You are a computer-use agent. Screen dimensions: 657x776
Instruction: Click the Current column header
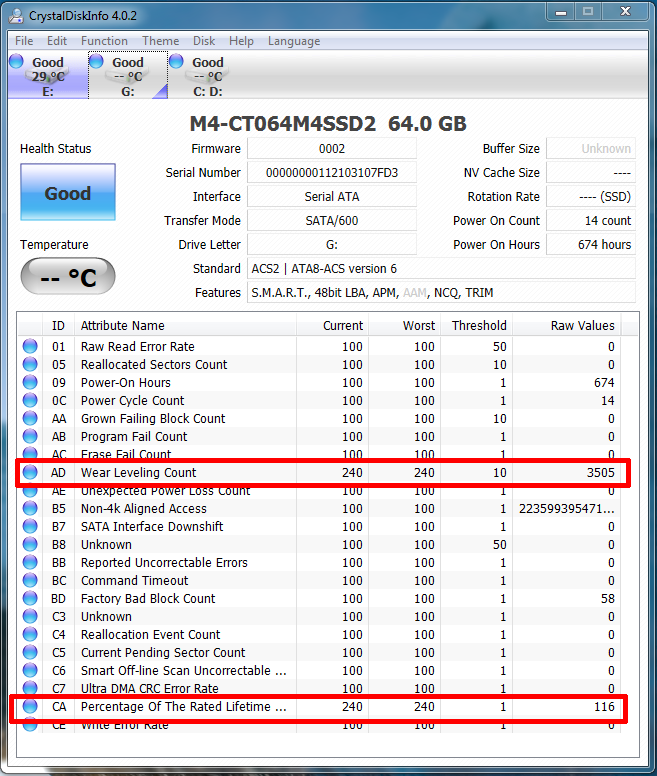click(332, 326)
